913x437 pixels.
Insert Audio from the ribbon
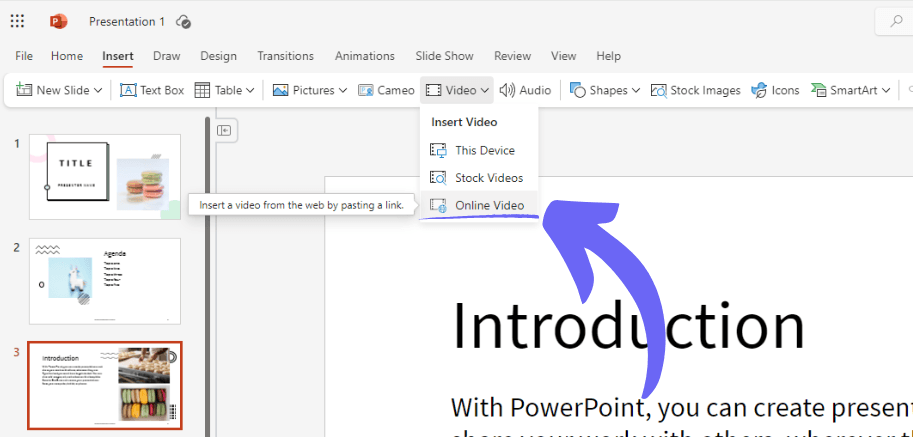525,90
